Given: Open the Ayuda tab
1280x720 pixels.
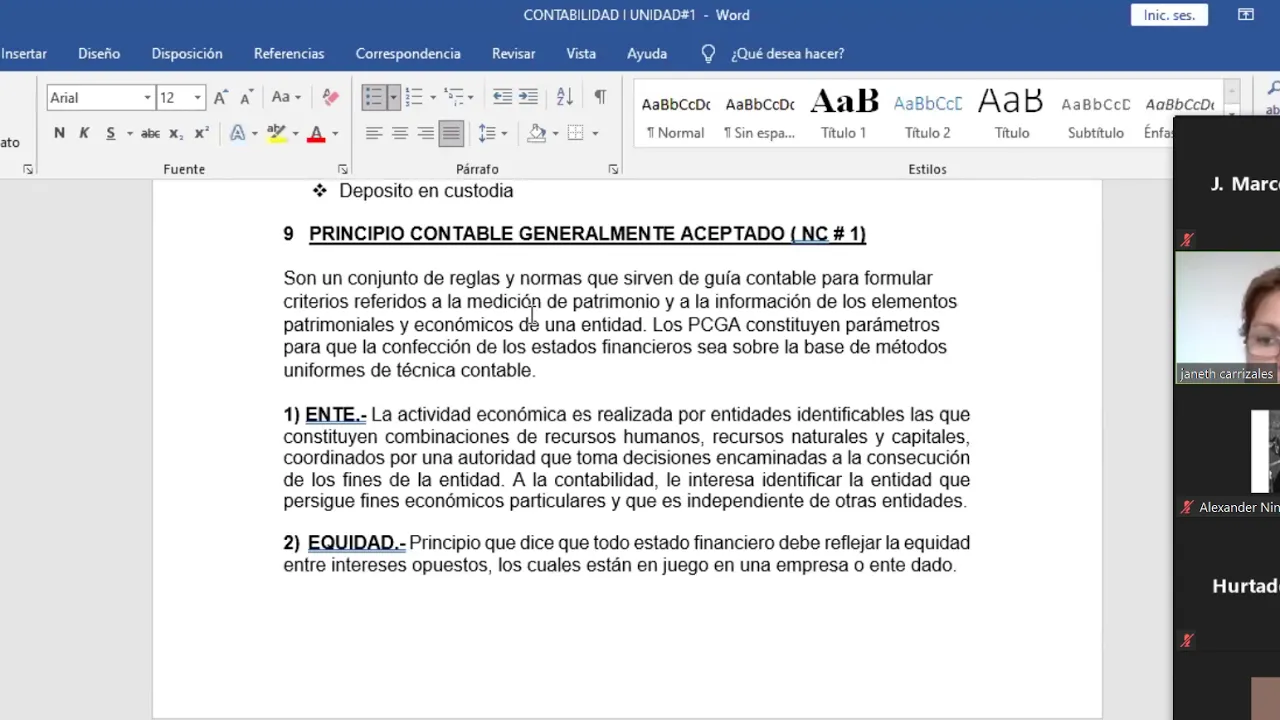Looking at the screenshot, I should (647, 54).
